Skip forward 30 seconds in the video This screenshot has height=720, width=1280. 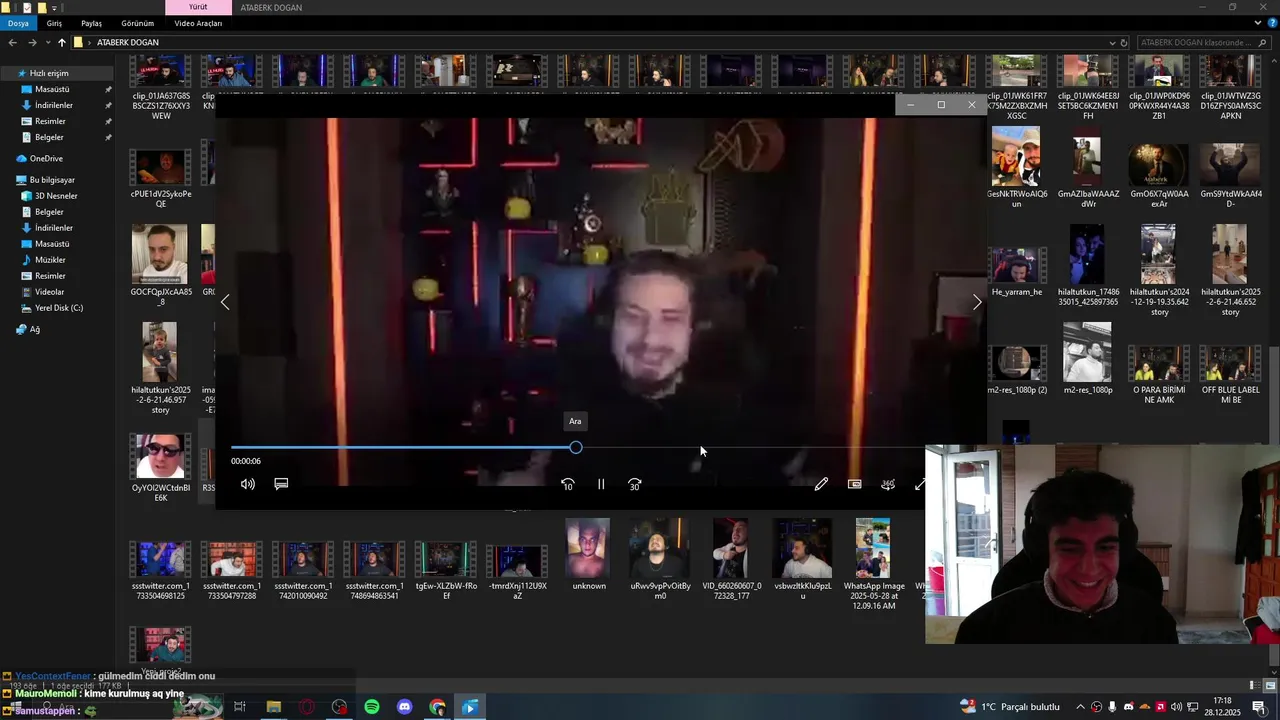634,484
